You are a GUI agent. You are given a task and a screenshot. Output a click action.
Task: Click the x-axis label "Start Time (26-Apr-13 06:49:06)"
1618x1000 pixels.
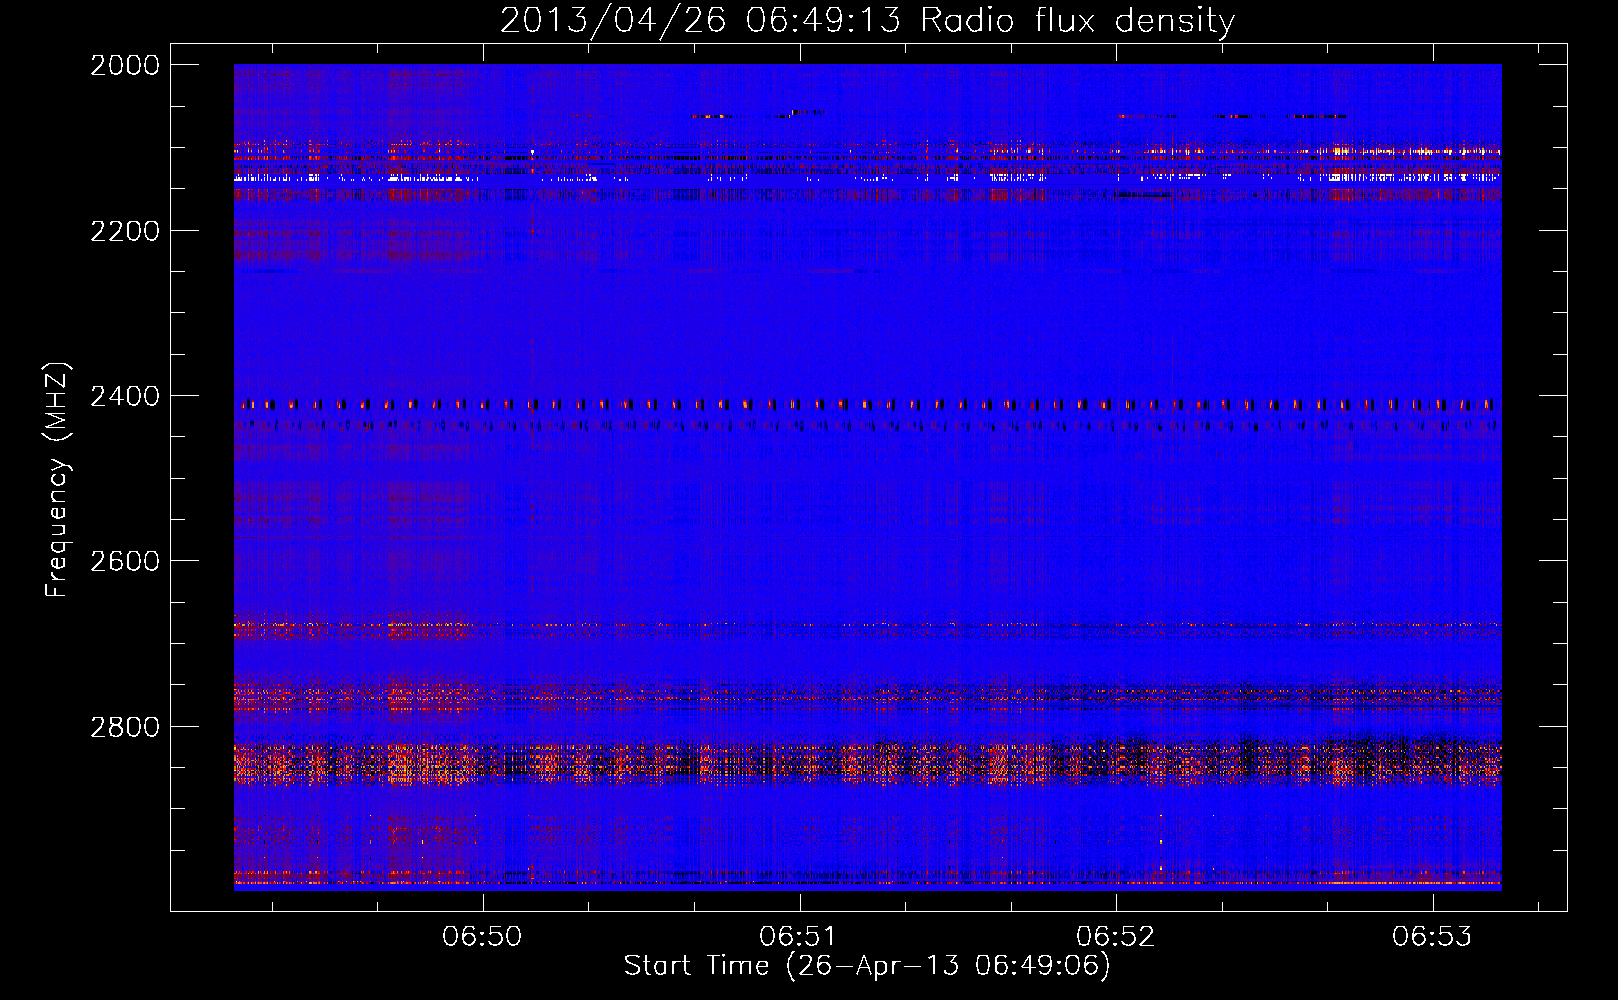tap(867, 966)
